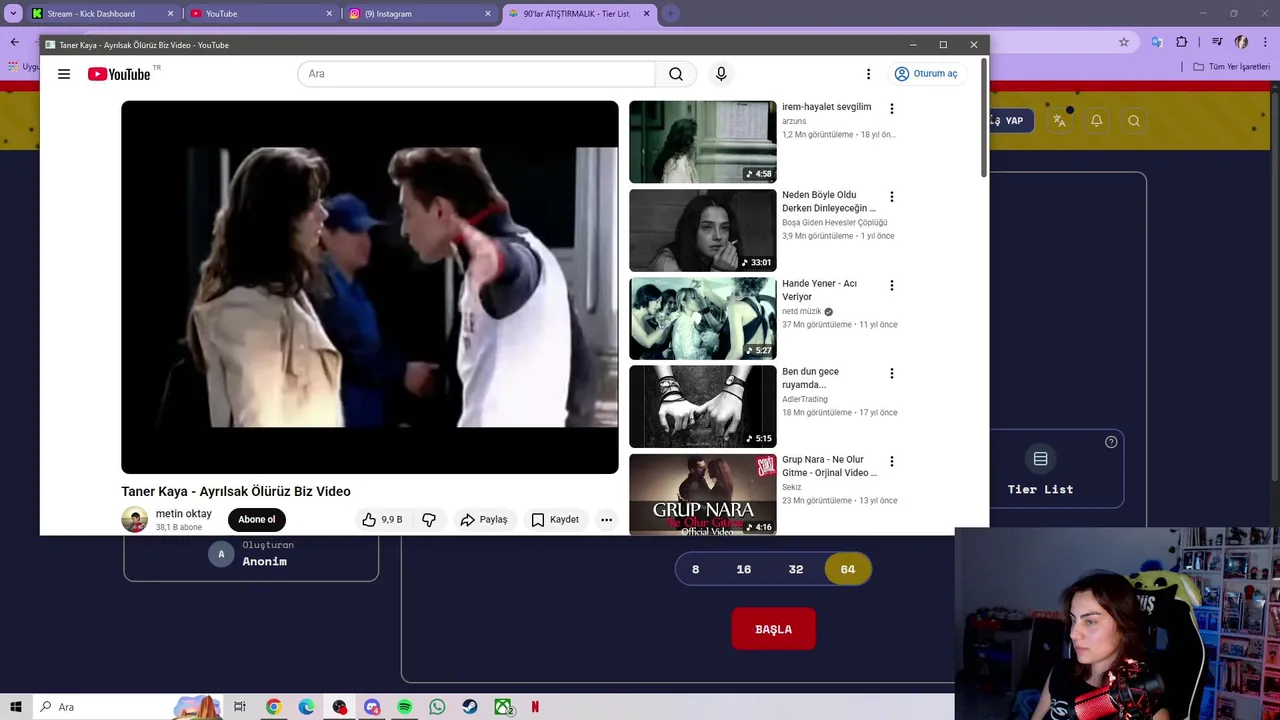The image size is (1280, 720).
Task: Open 'irem-hayalet sevgilim' video thumbnail
Action: click(702, 142)
